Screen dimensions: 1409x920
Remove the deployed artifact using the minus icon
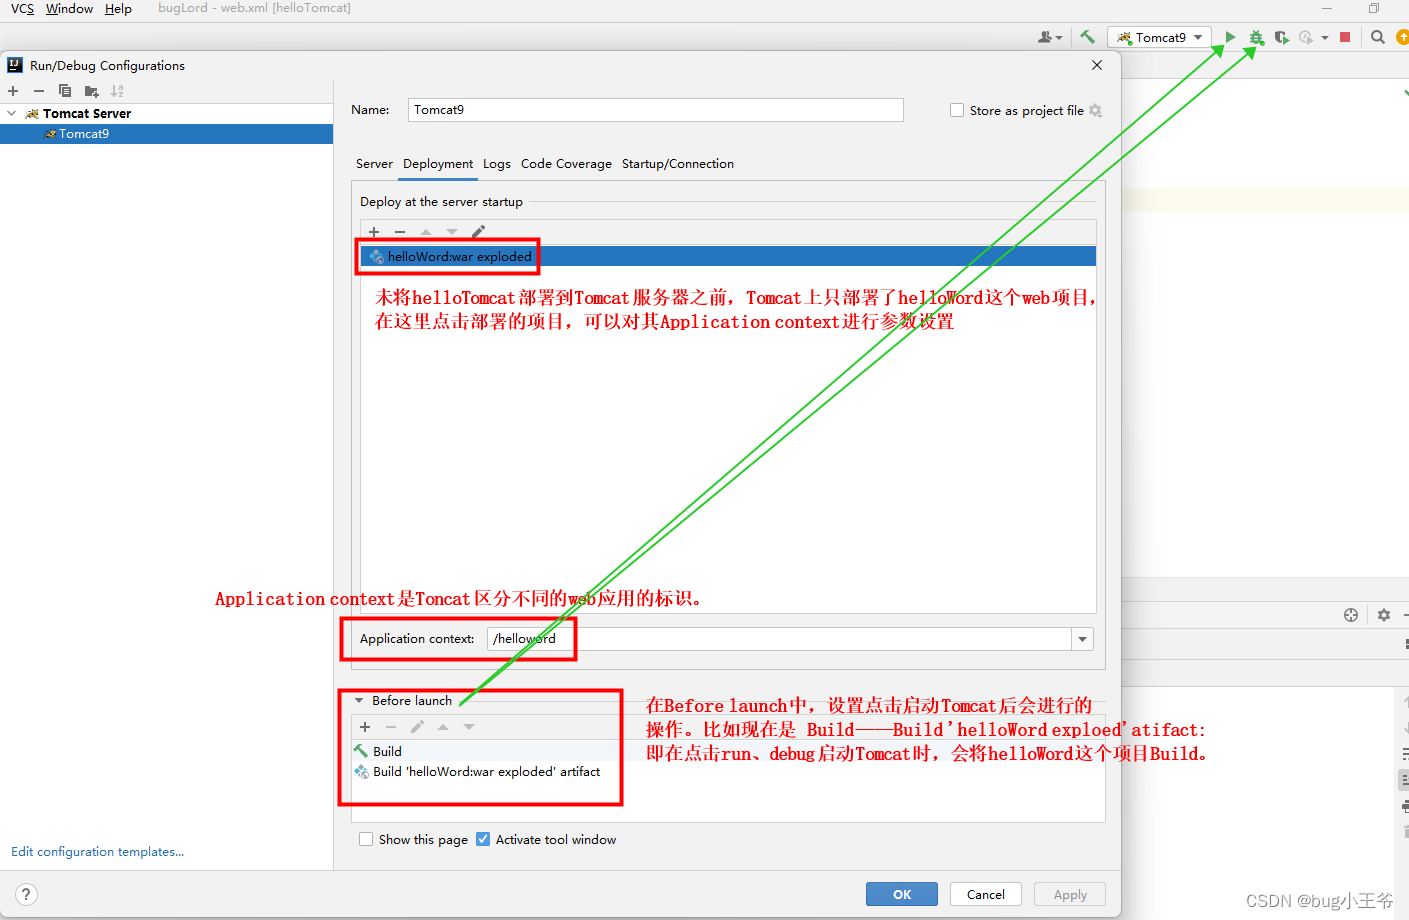click(399, 232)
